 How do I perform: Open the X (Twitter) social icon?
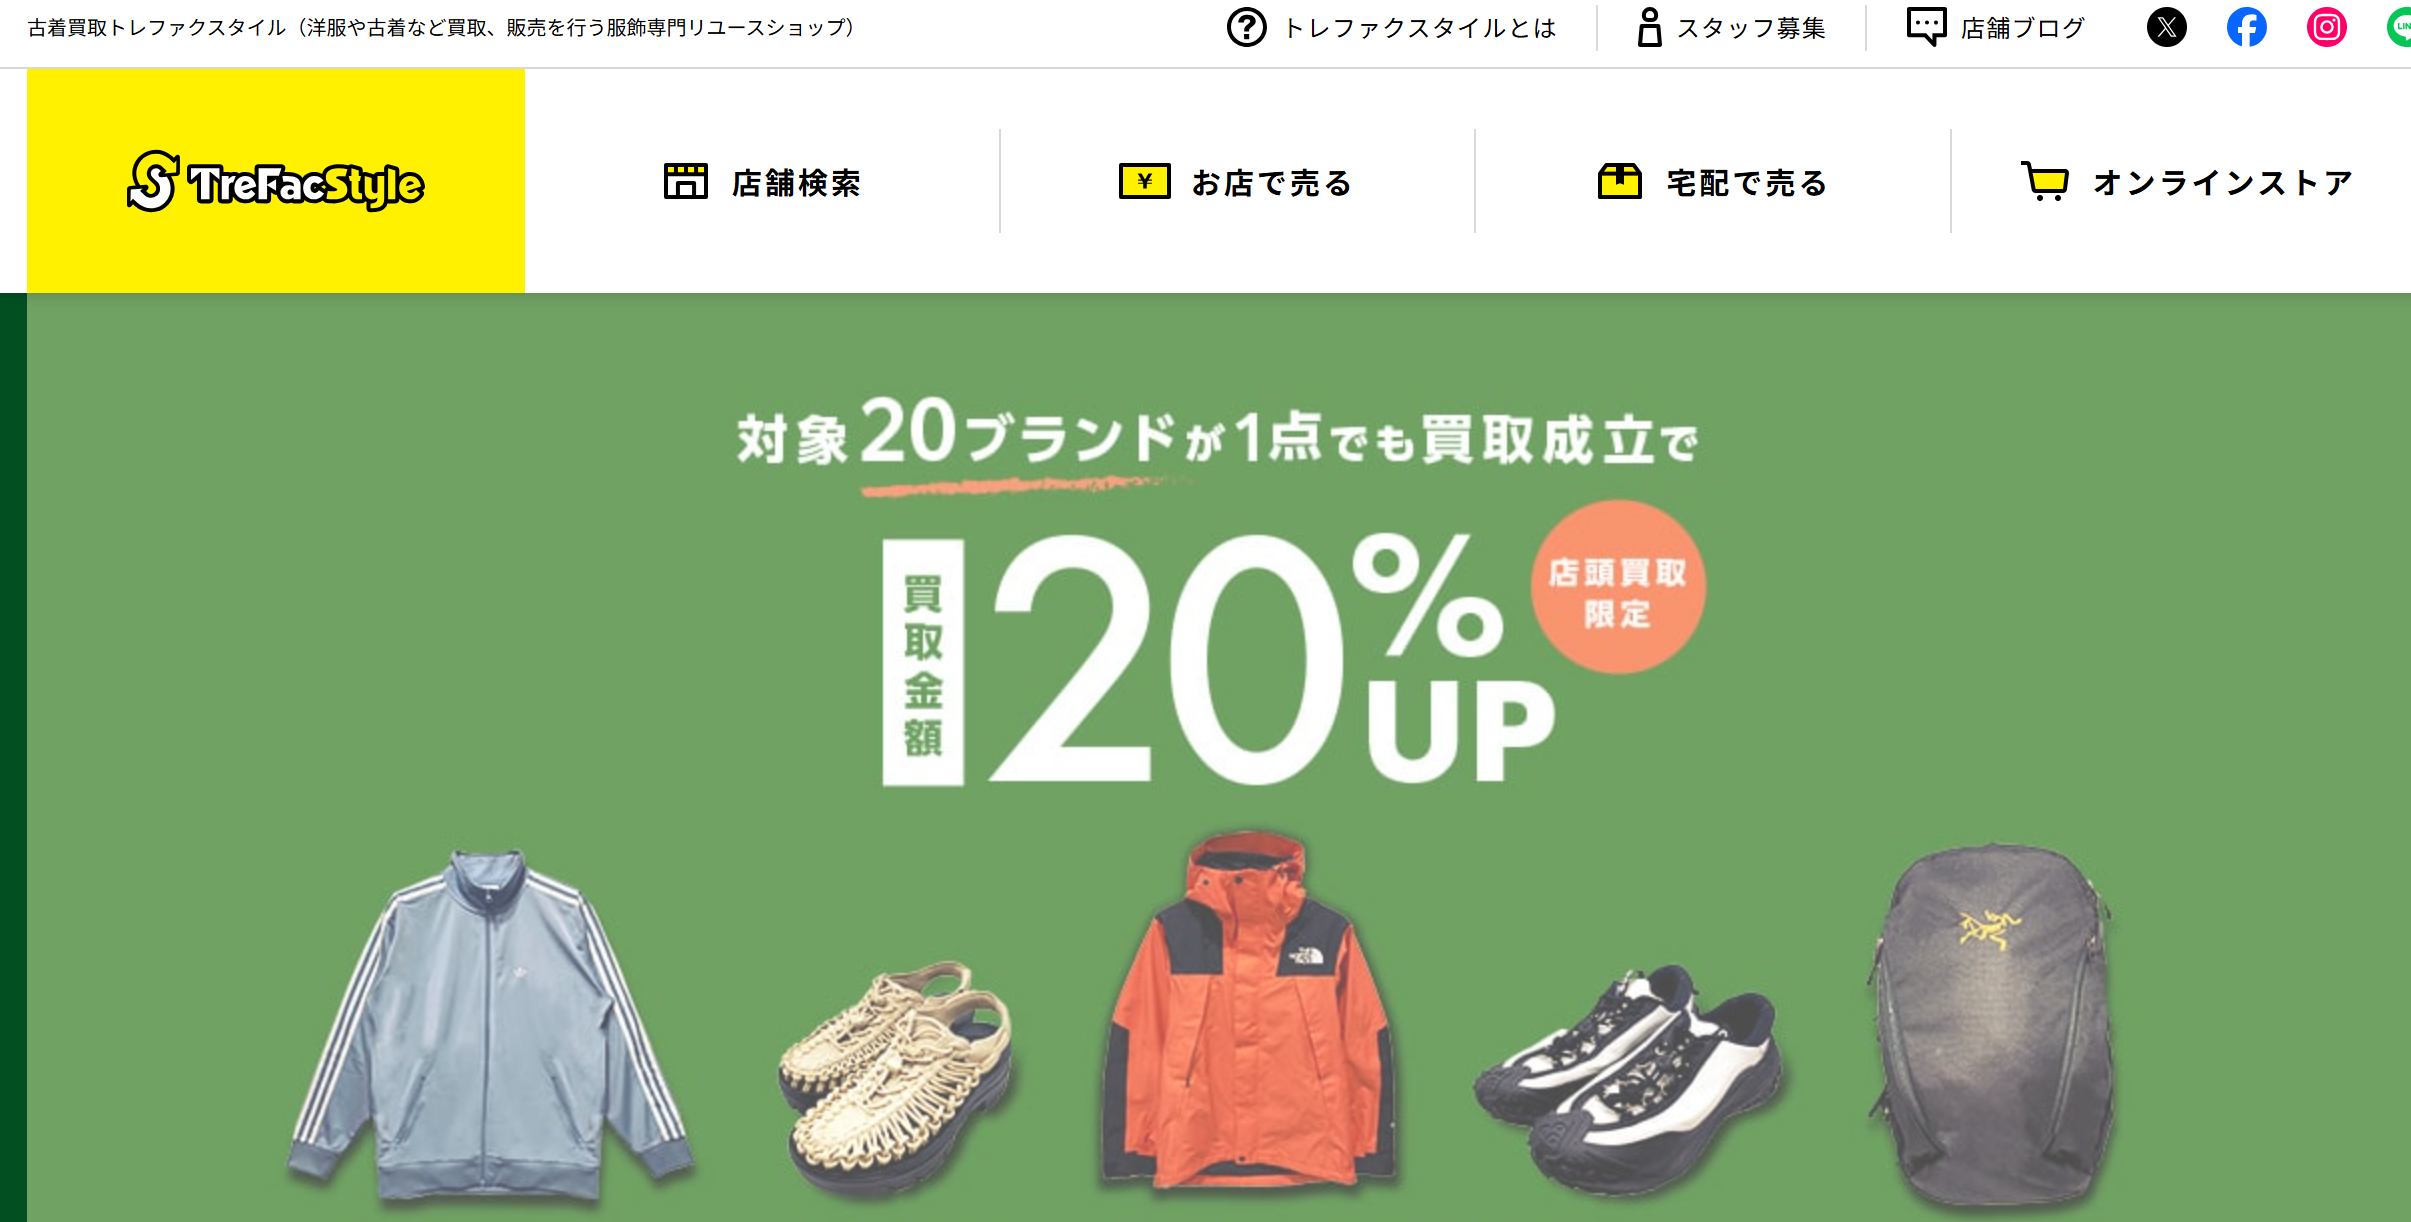(x=2166, y=27)
